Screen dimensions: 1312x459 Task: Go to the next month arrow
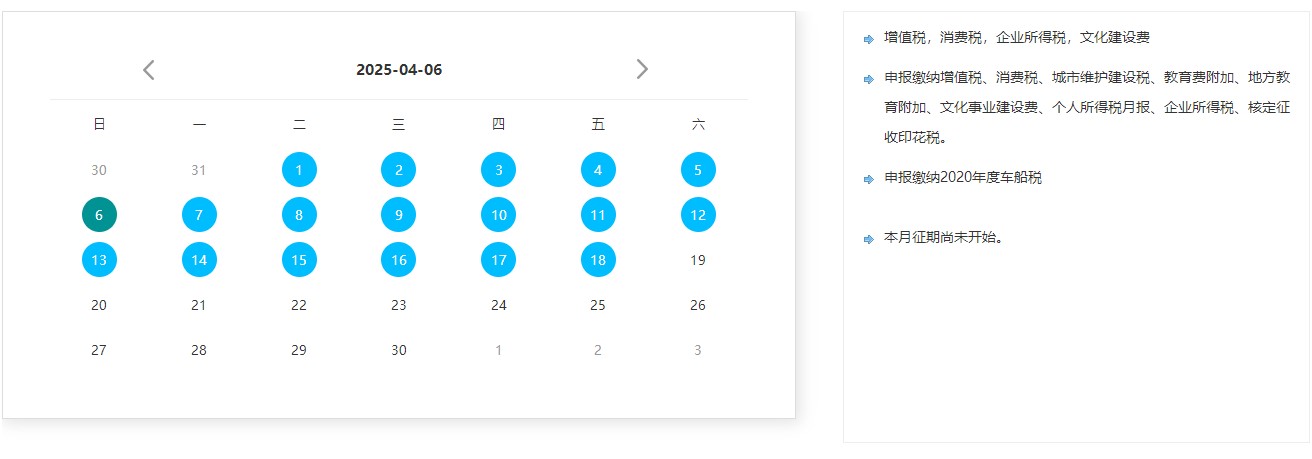click(x=642, y=69)
